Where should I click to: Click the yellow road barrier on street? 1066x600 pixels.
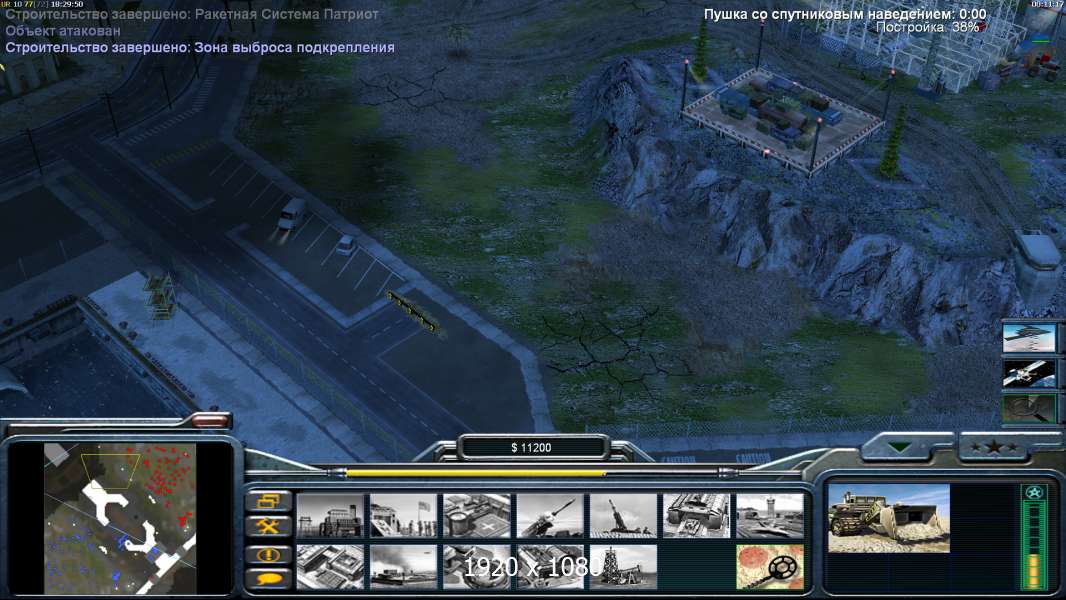[412, 312]
